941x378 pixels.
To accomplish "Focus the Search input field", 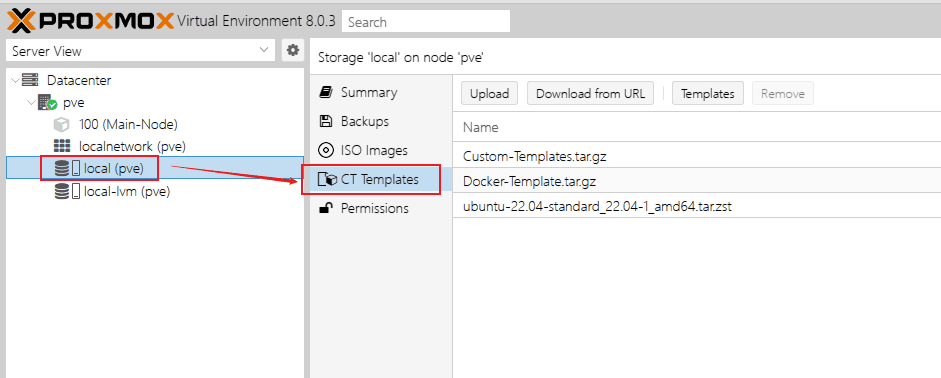I will [x=426, y=22].
